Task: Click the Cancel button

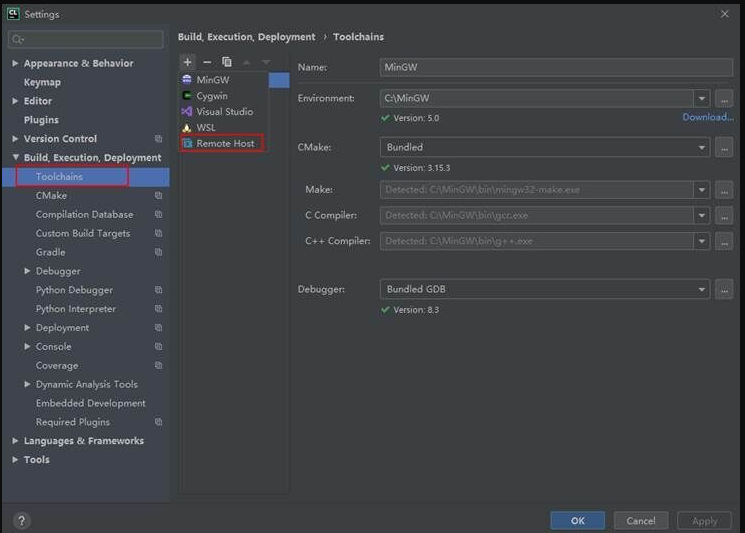Action: pos(640,521)
